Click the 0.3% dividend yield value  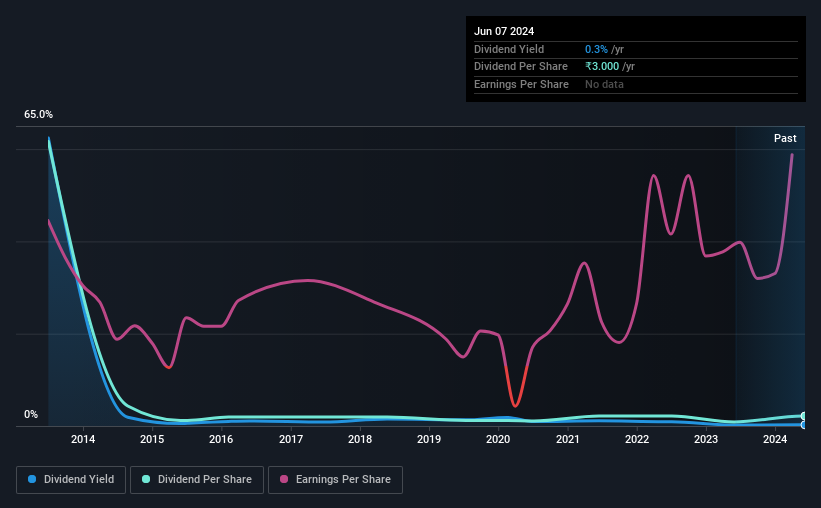point(596,49)
